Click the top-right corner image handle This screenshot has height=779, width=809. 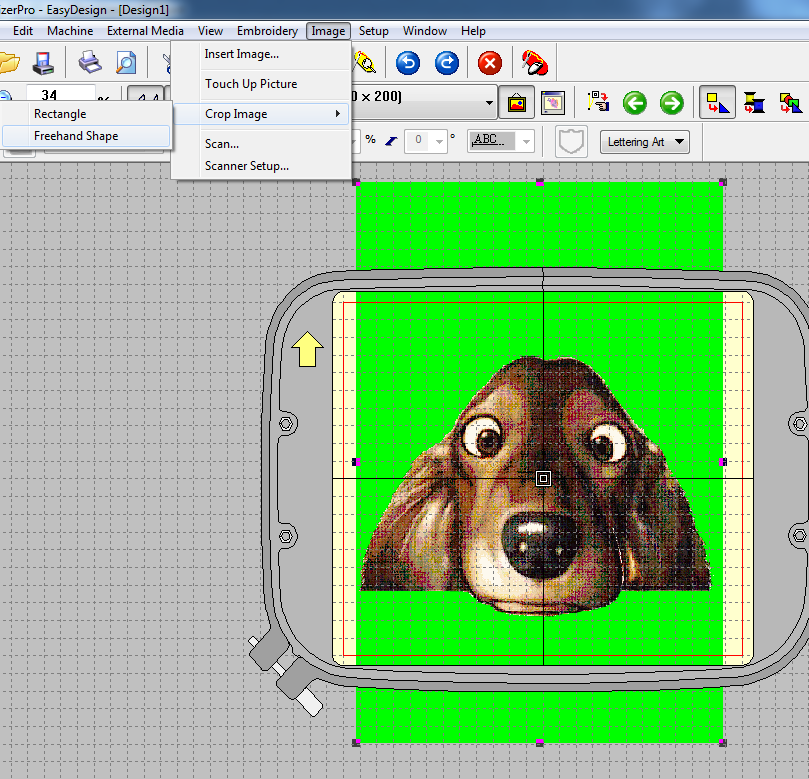click(723, 182)
